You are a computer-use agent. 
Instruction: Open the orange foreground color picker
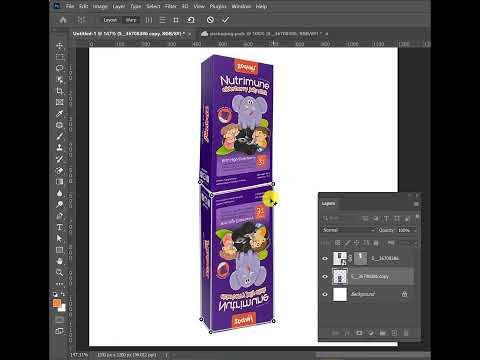click(57, 303)
